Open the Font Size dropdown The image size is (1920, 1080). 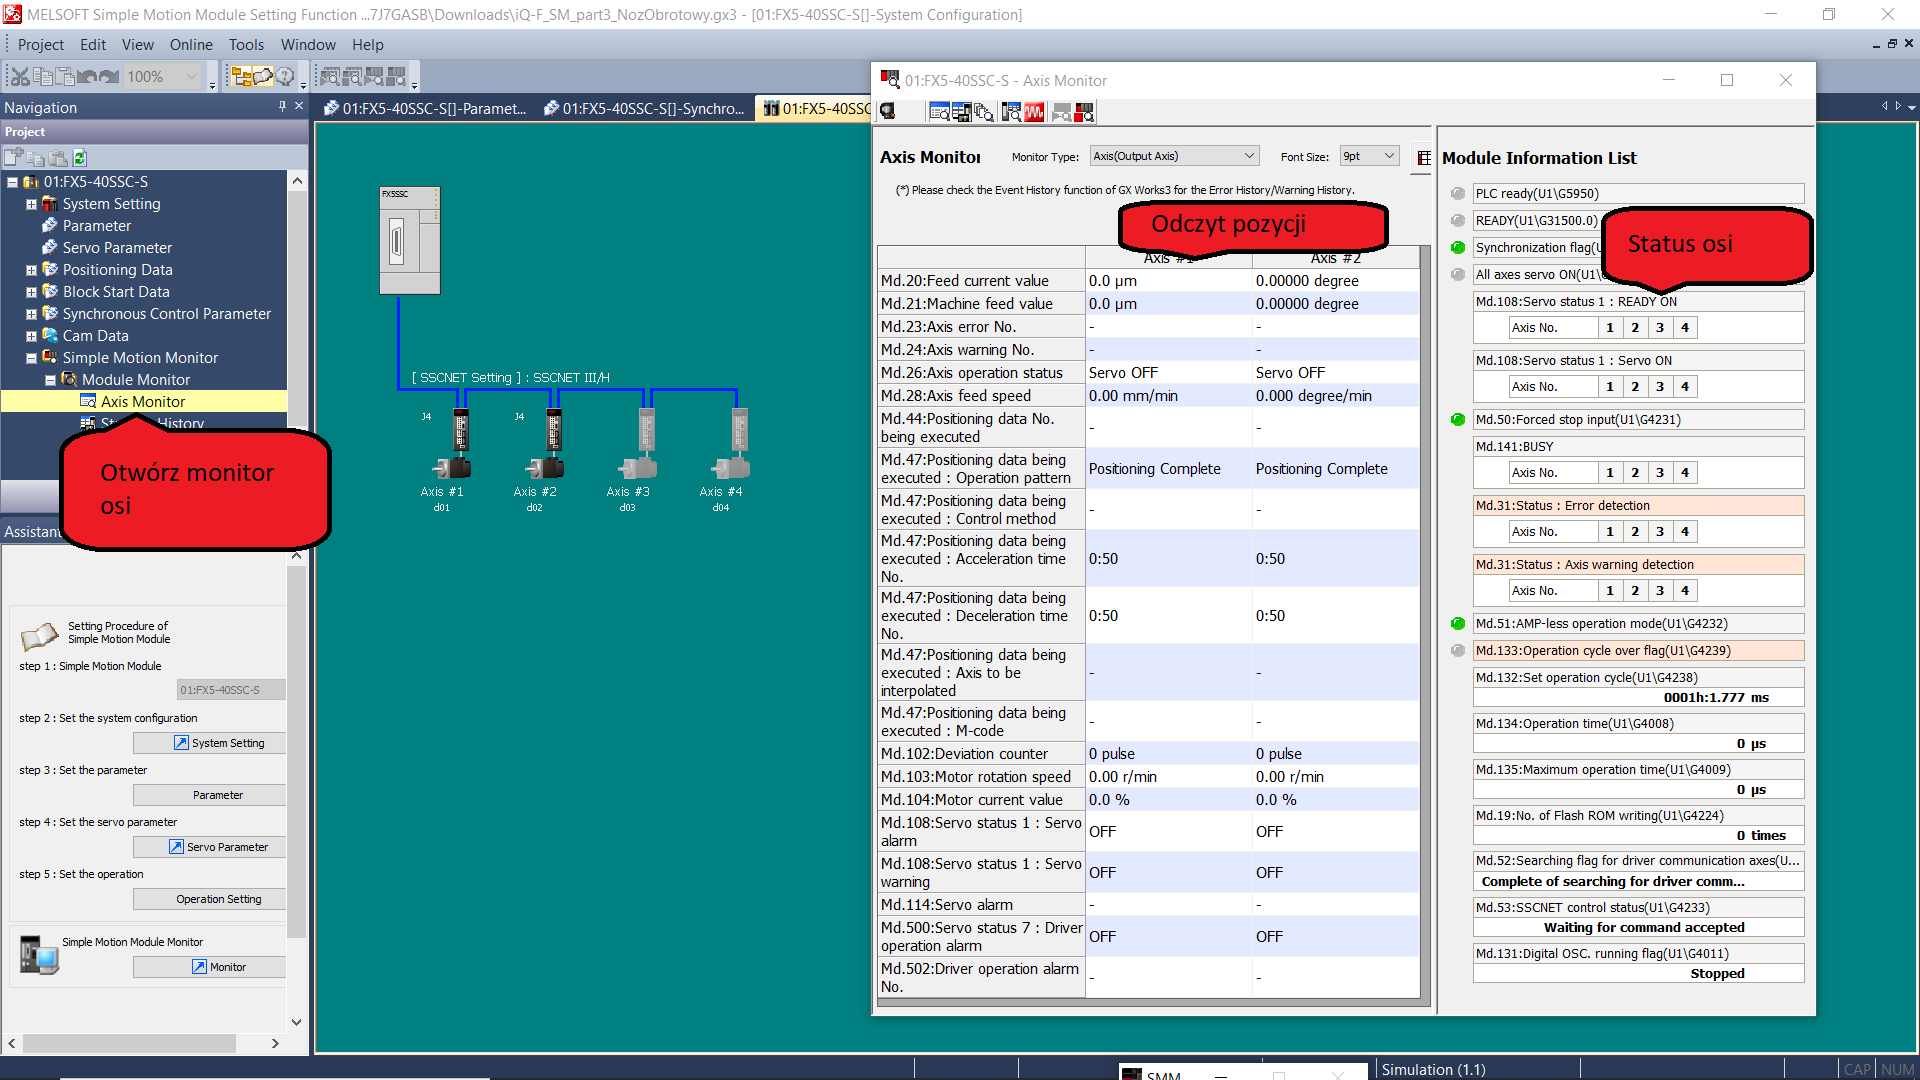1369,156
